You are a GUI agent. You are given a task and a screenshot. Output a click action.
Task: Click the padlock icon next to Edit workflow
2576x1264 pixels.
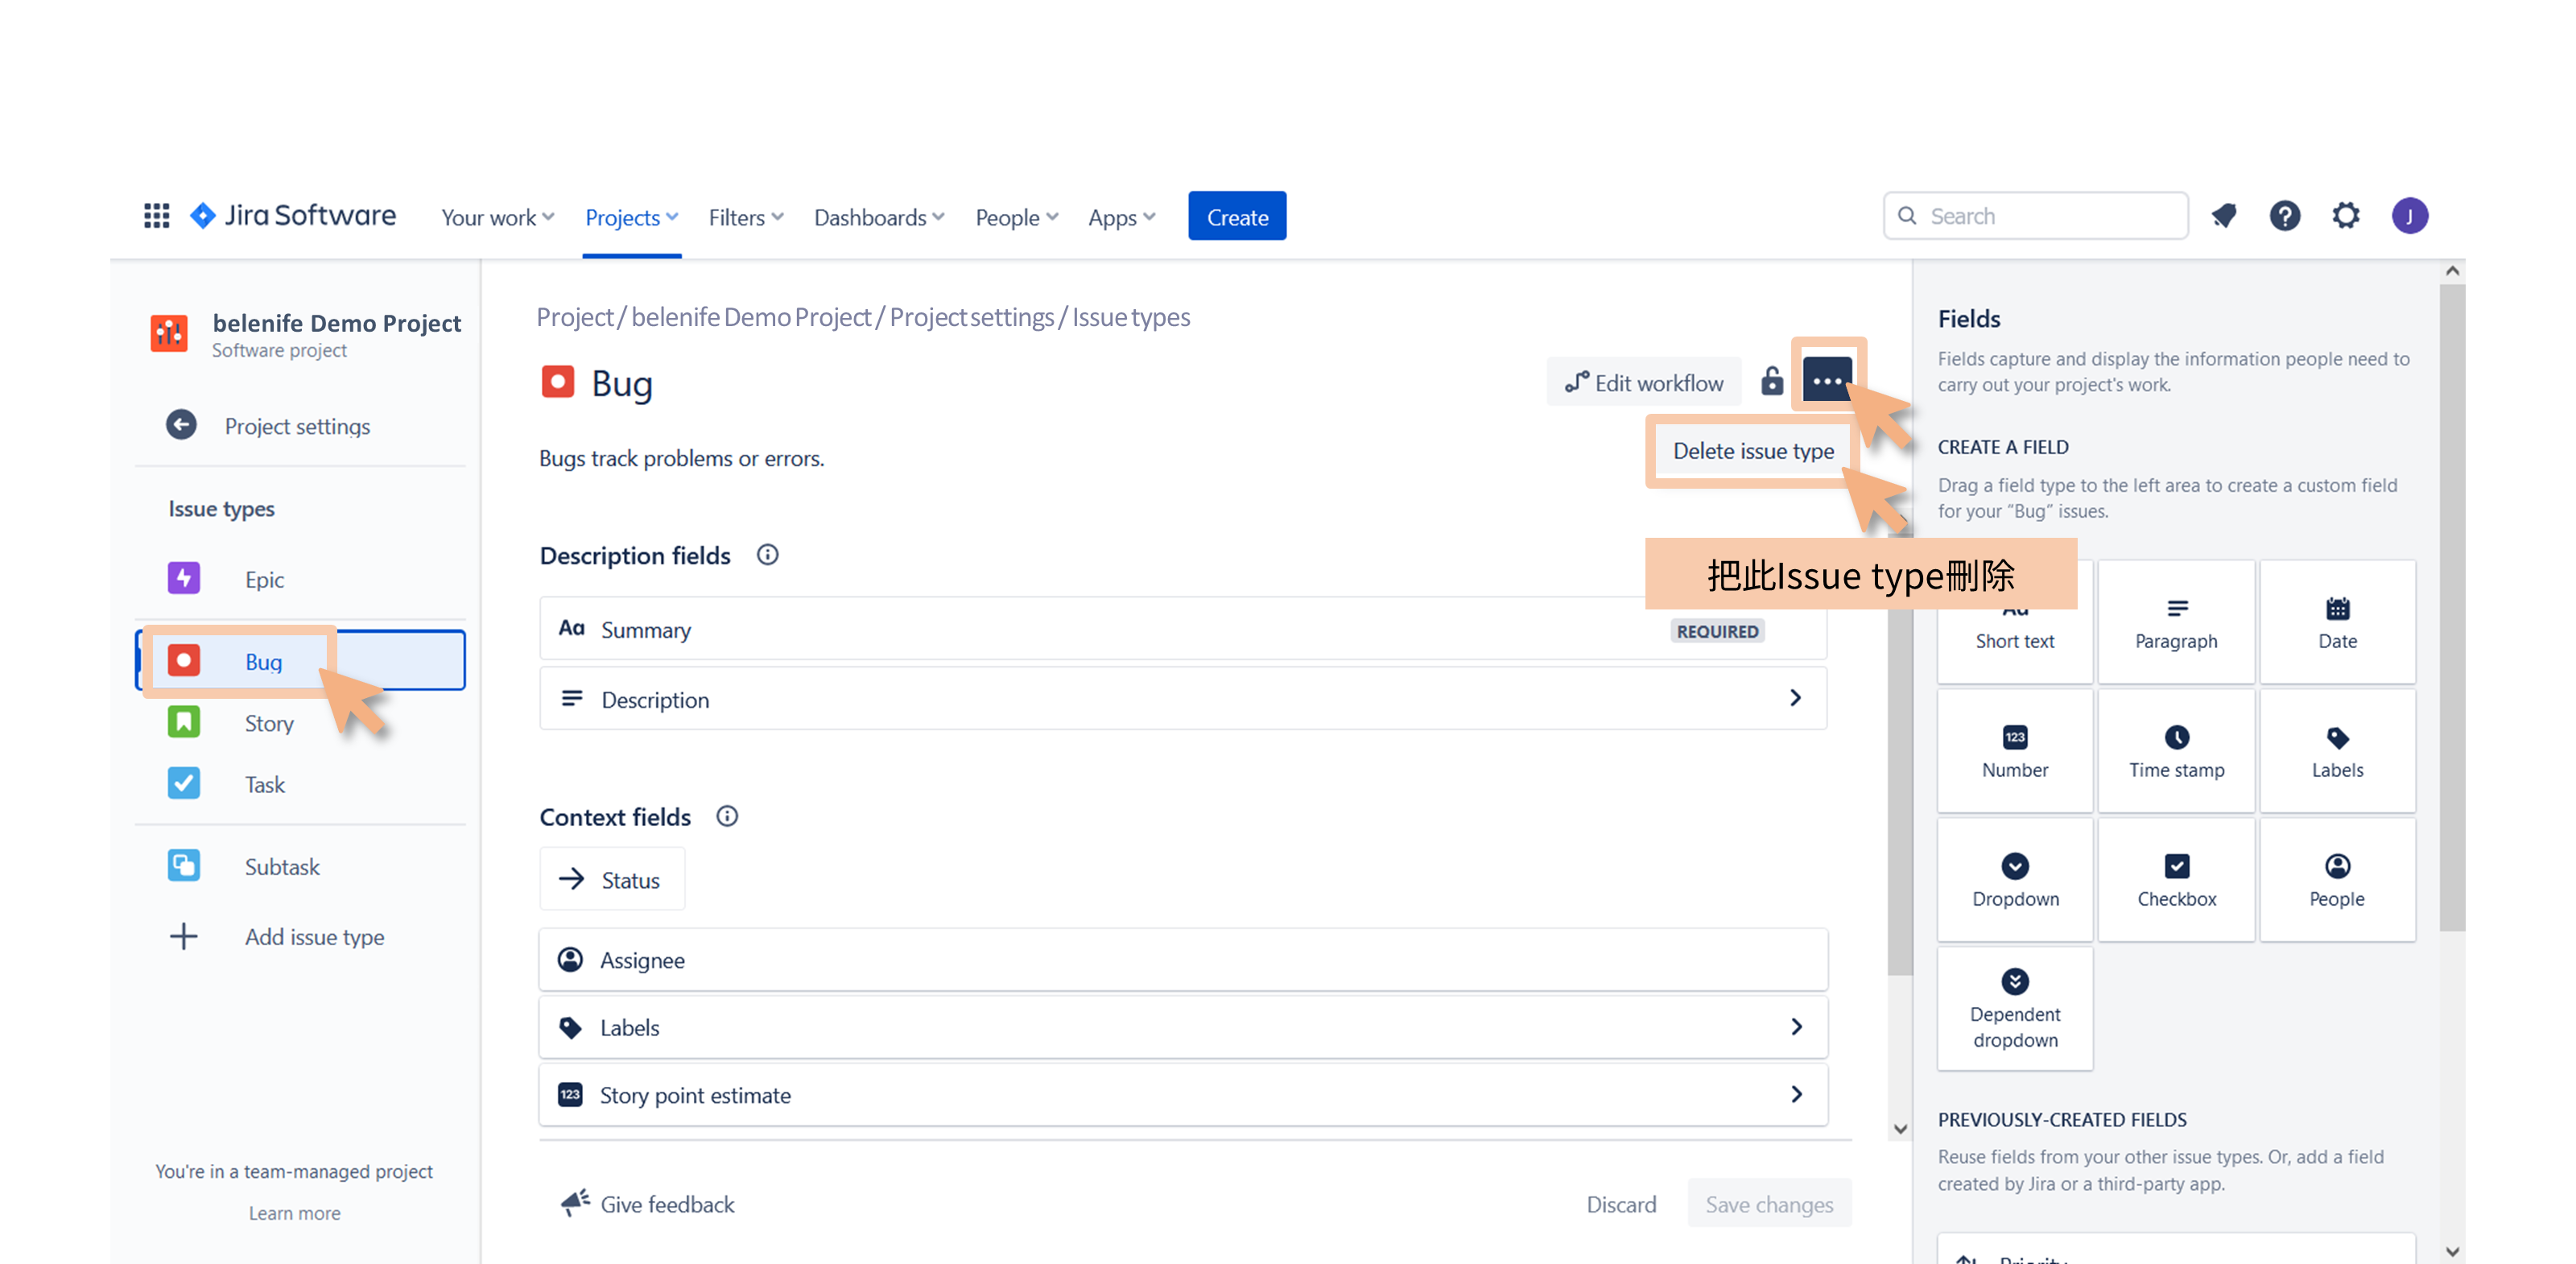(x=1771, y=382)
